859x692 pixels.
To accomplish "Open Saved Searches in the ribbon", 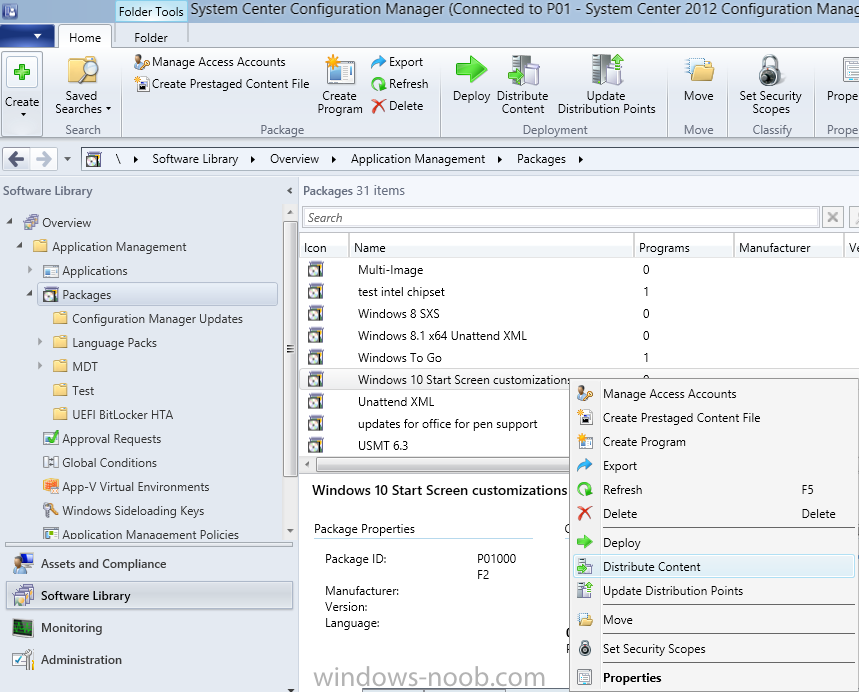I will [x=83, y=87].
